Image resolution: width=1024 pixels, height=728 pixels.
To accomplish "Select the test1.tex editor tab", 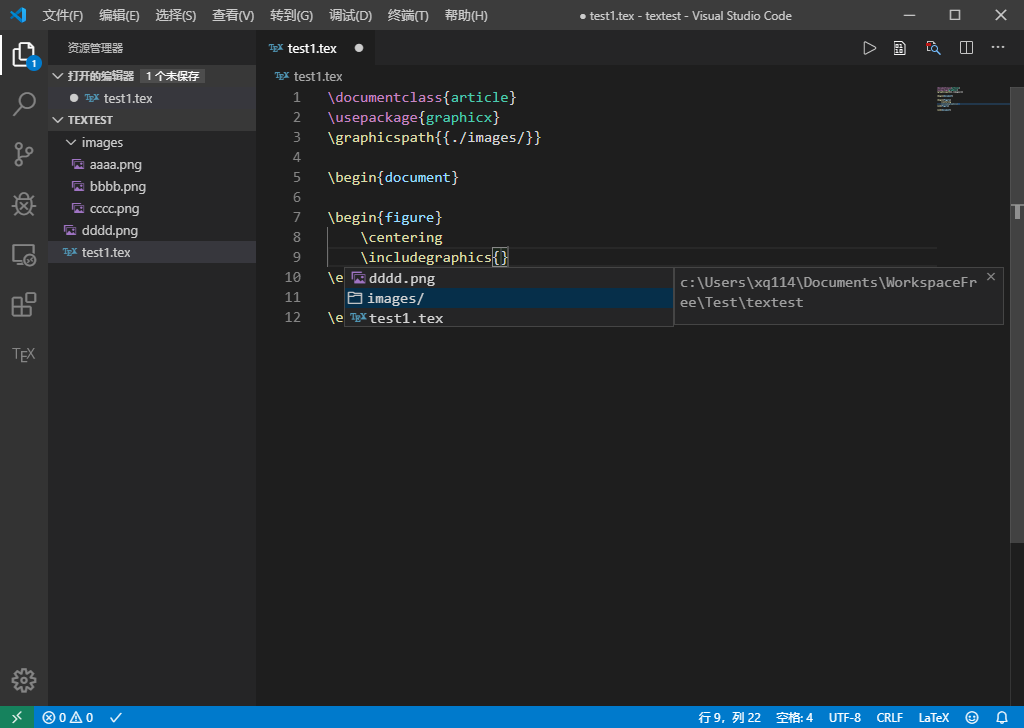I will (315, 48).
